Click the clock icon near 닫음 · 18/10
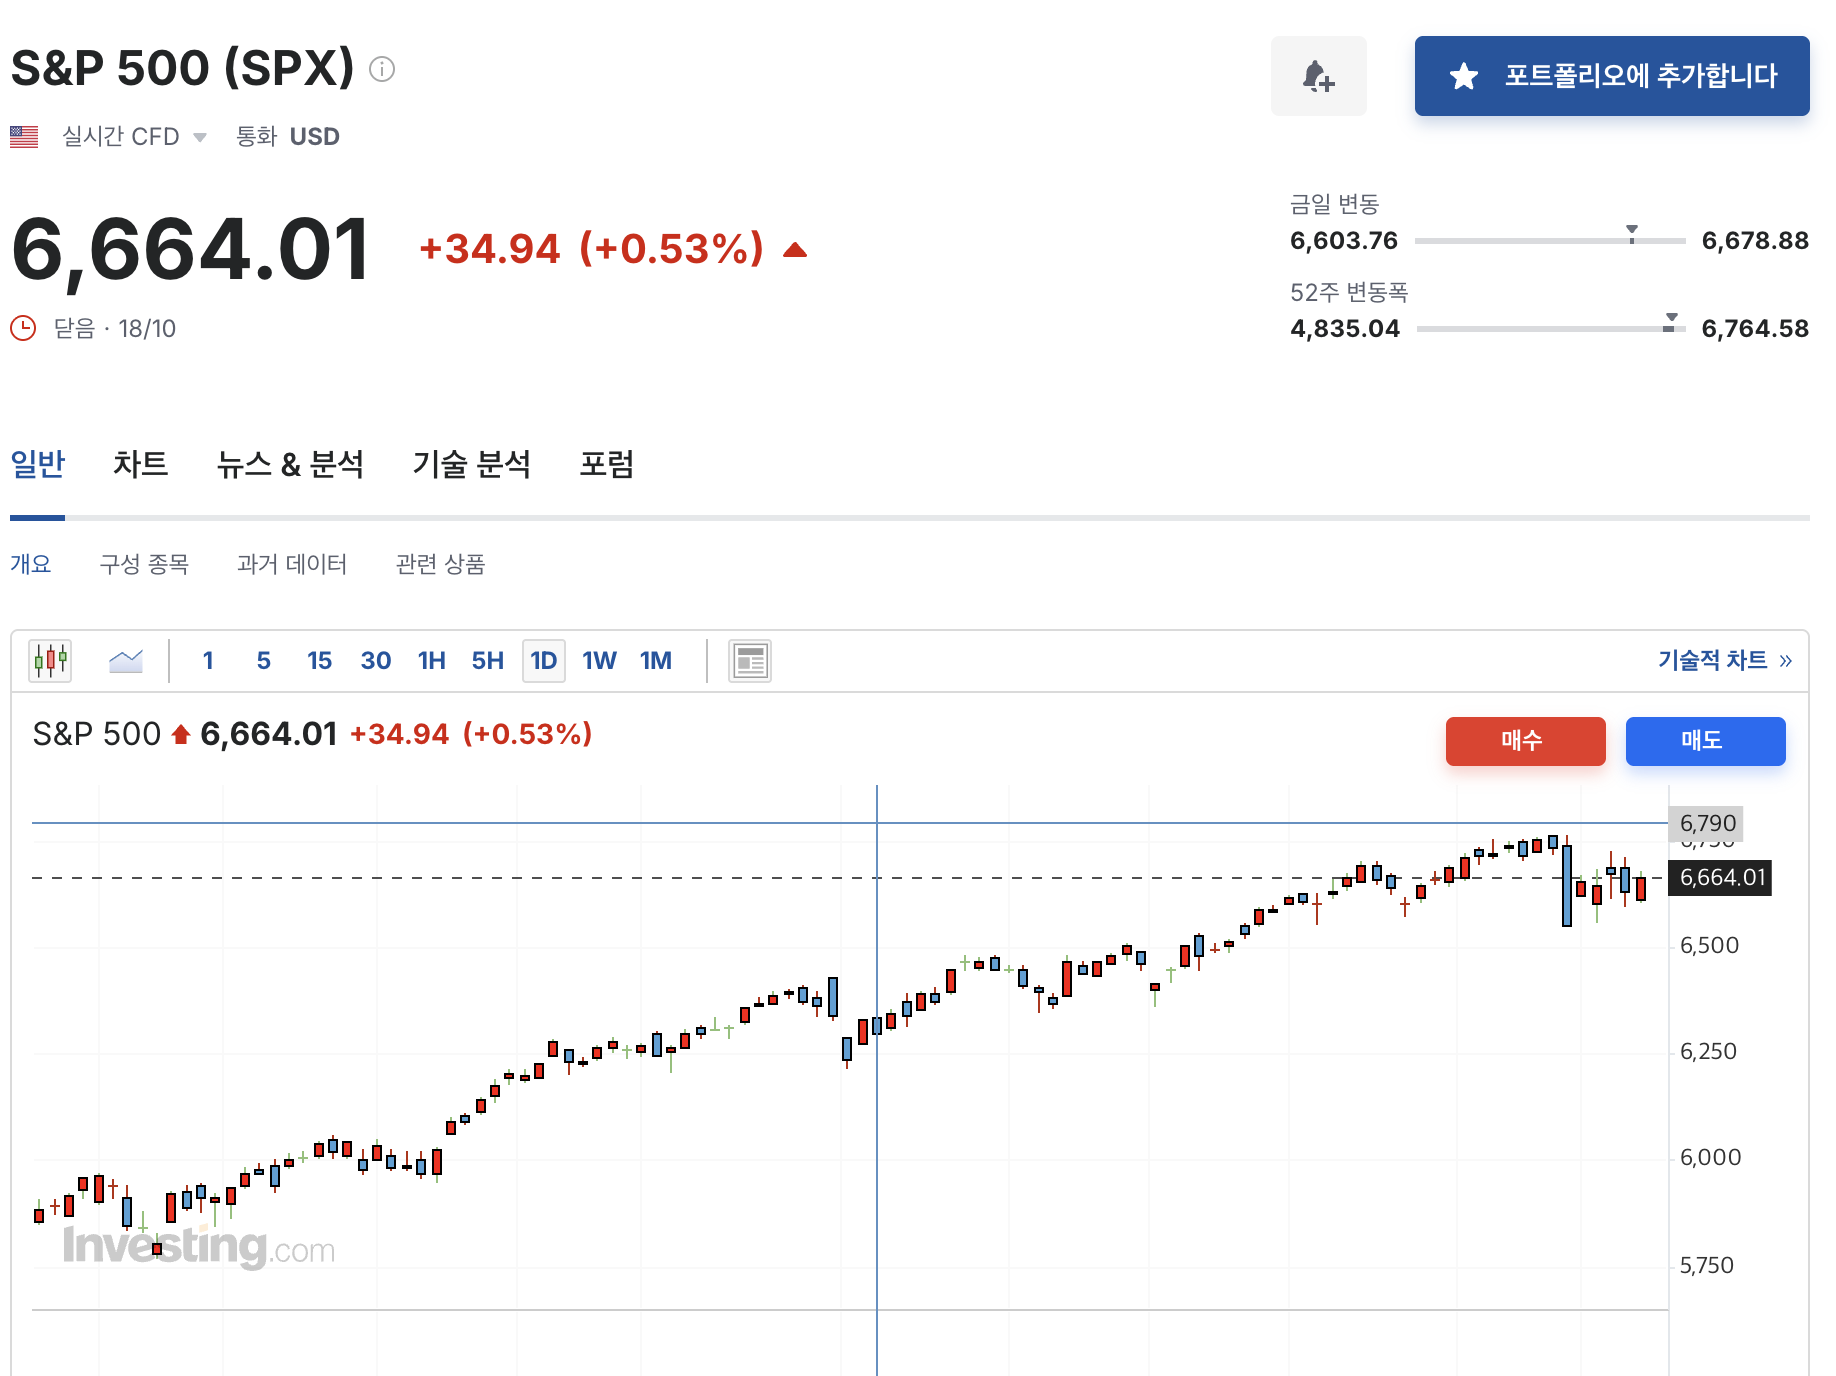The width and height of the screenshot is (1836, 1376). pyautogui.click(x=22, y=328)
